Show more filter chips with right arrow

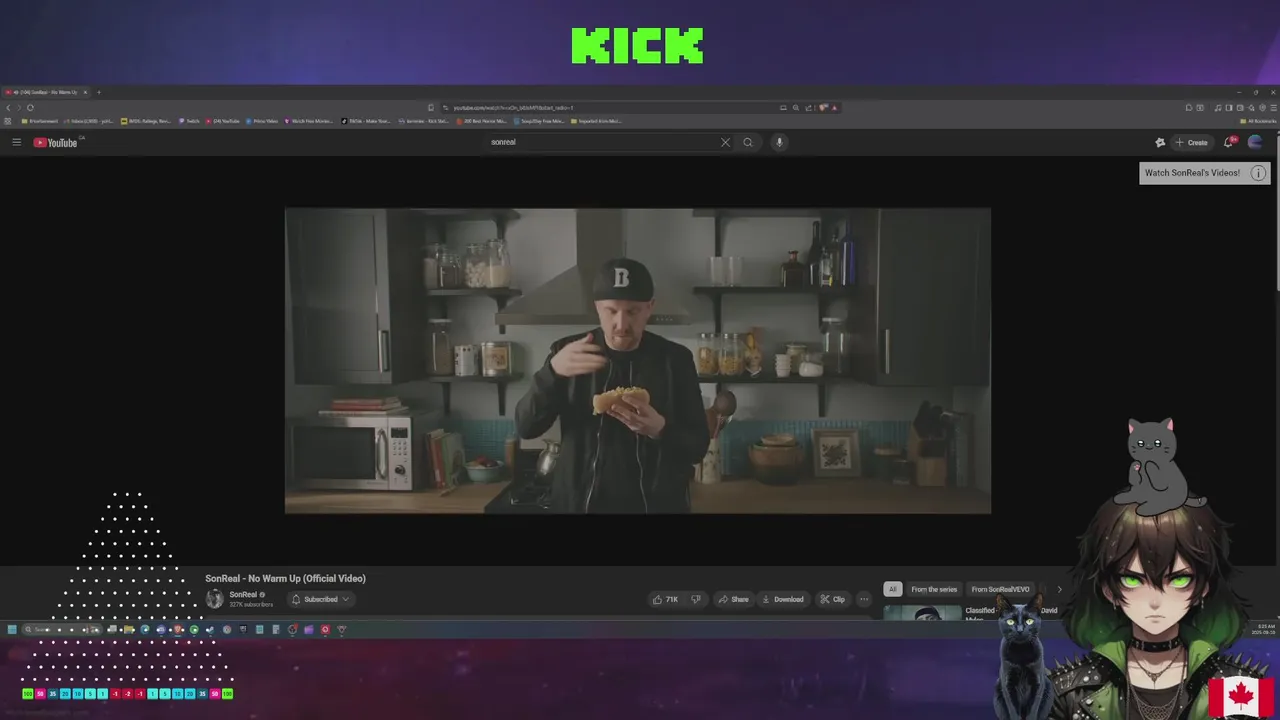pyautogui.click(x=1060, y=589)
